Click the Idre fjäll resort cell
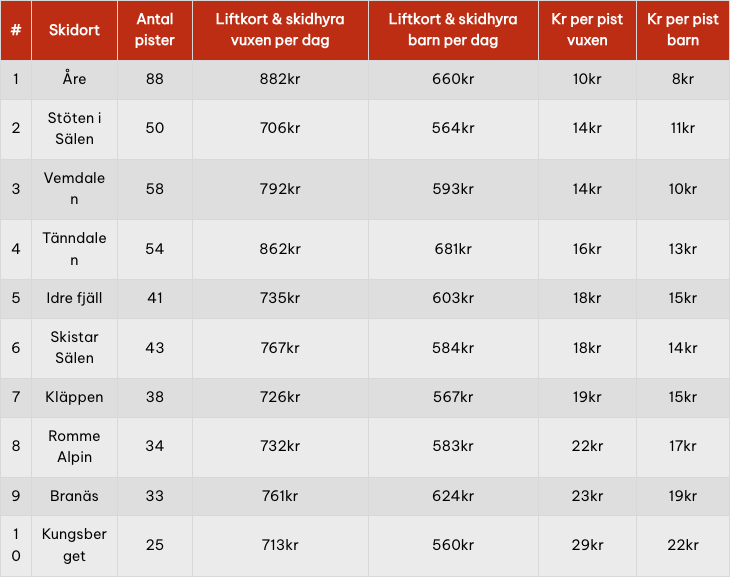The width and height of the screenshot is (730, 580). 74,298
